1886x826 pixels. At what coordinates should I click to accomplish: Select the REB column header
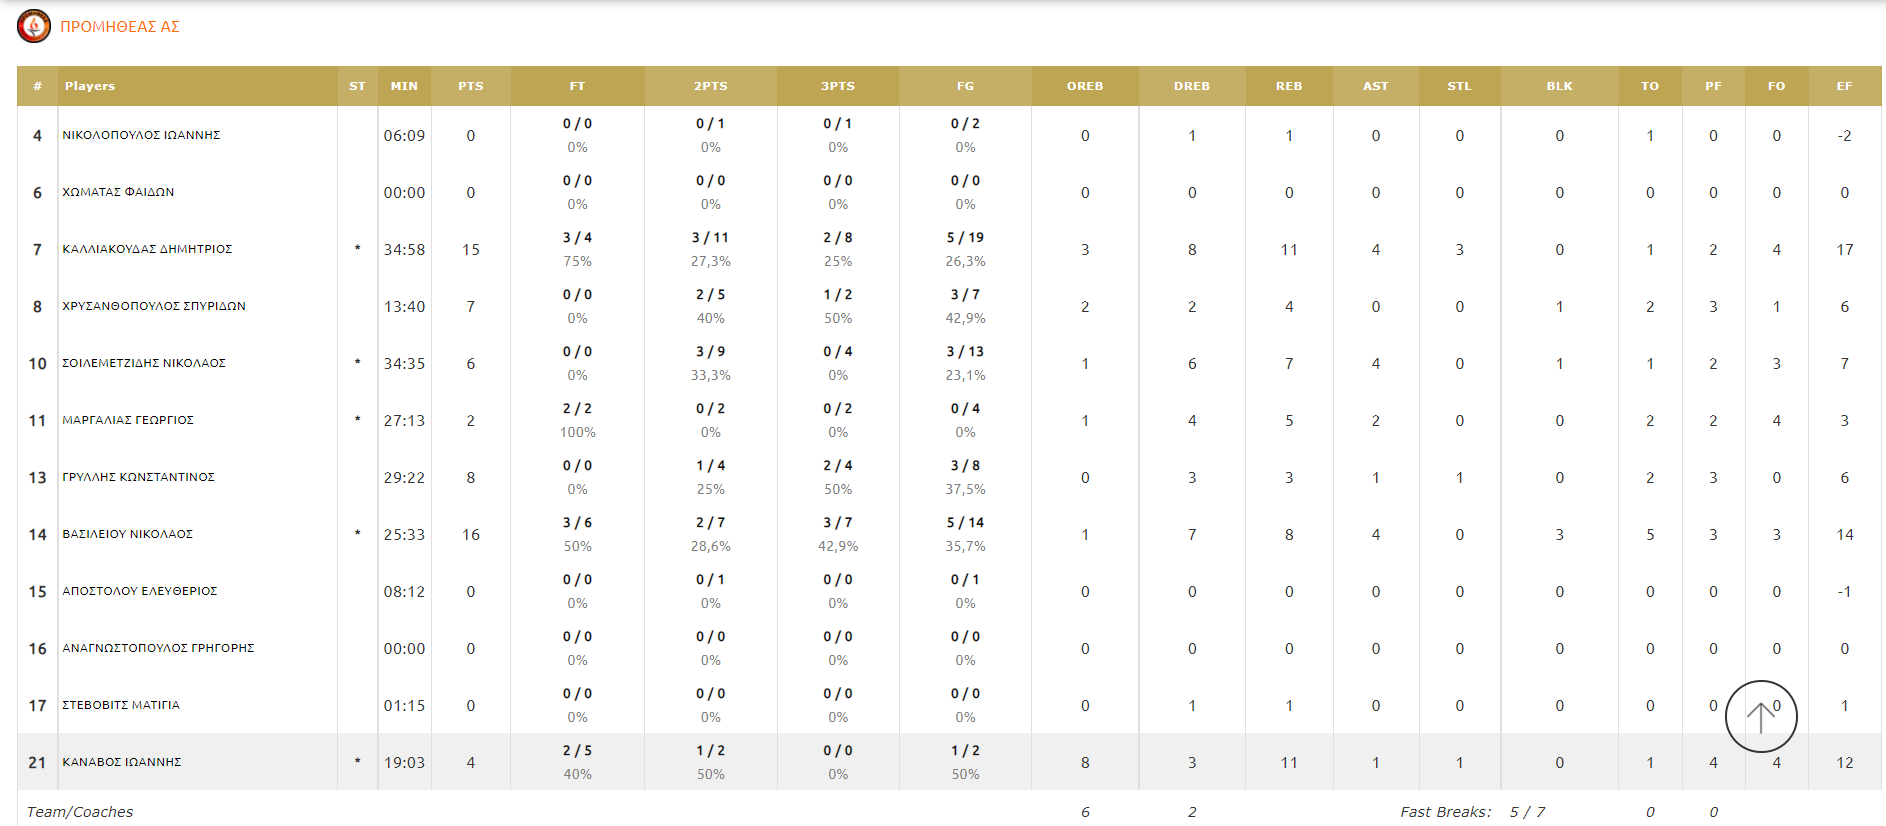(1289, 86)
